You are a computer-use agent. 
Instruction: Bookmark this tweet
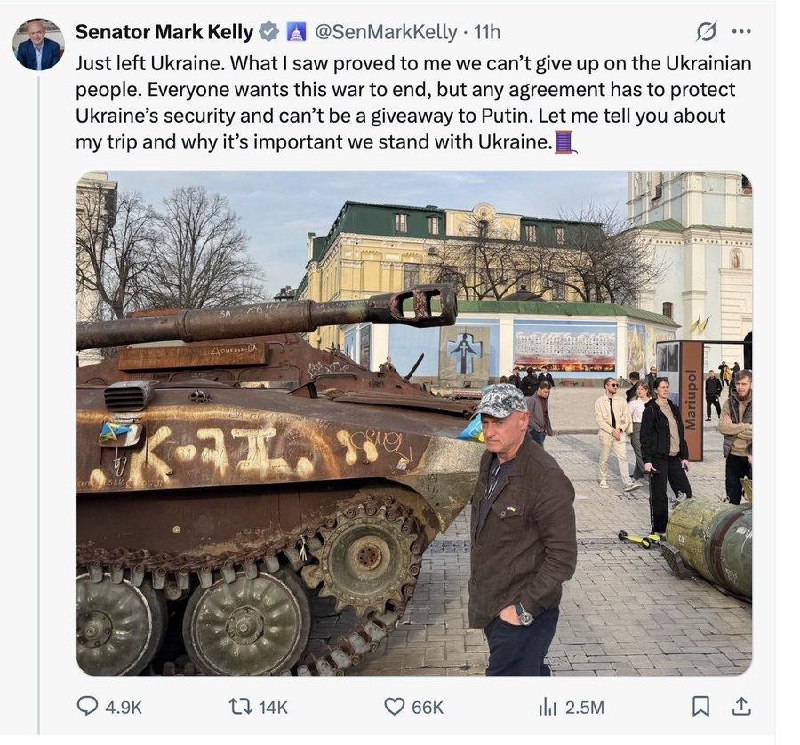(x=701, y=706)
